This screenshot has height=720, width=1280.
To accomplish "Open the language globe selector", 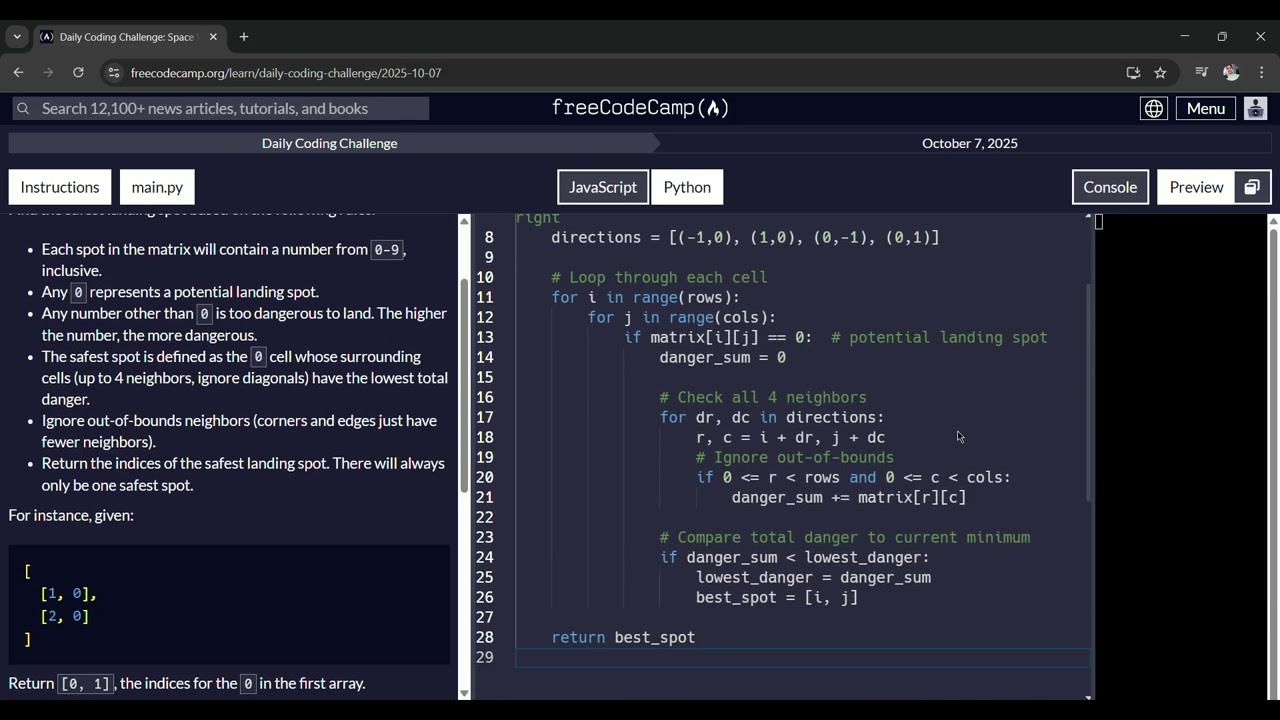I will (1154, 108).
